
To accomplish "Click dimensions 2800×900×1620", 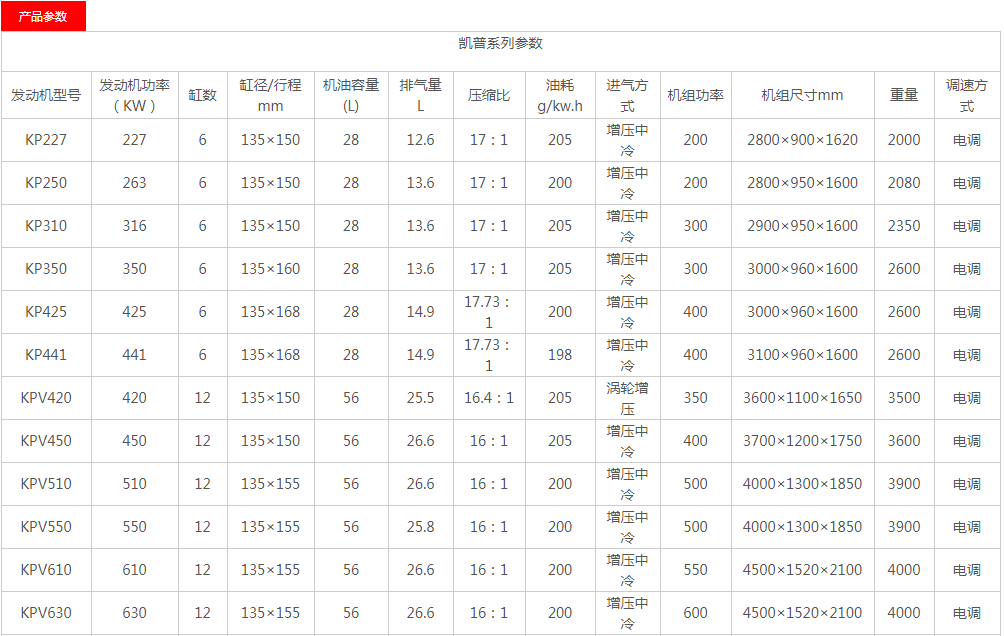I will (x=802, y=140).
